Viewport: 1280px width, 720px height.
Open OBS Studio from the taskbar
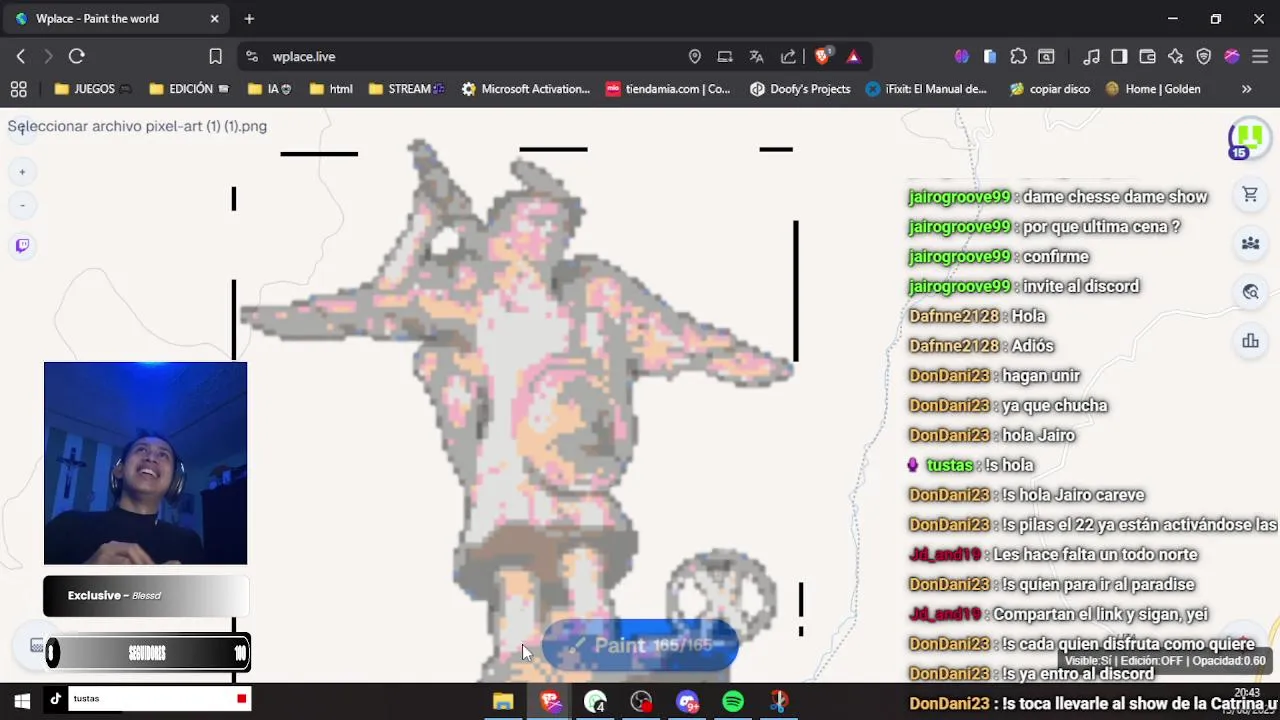tap(641, 702)
